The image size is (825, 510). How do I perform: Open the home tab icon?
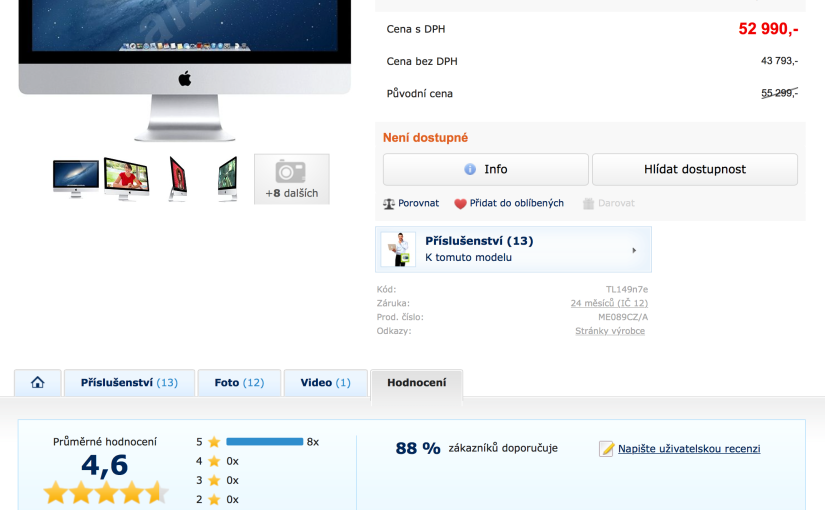point(37,383)
